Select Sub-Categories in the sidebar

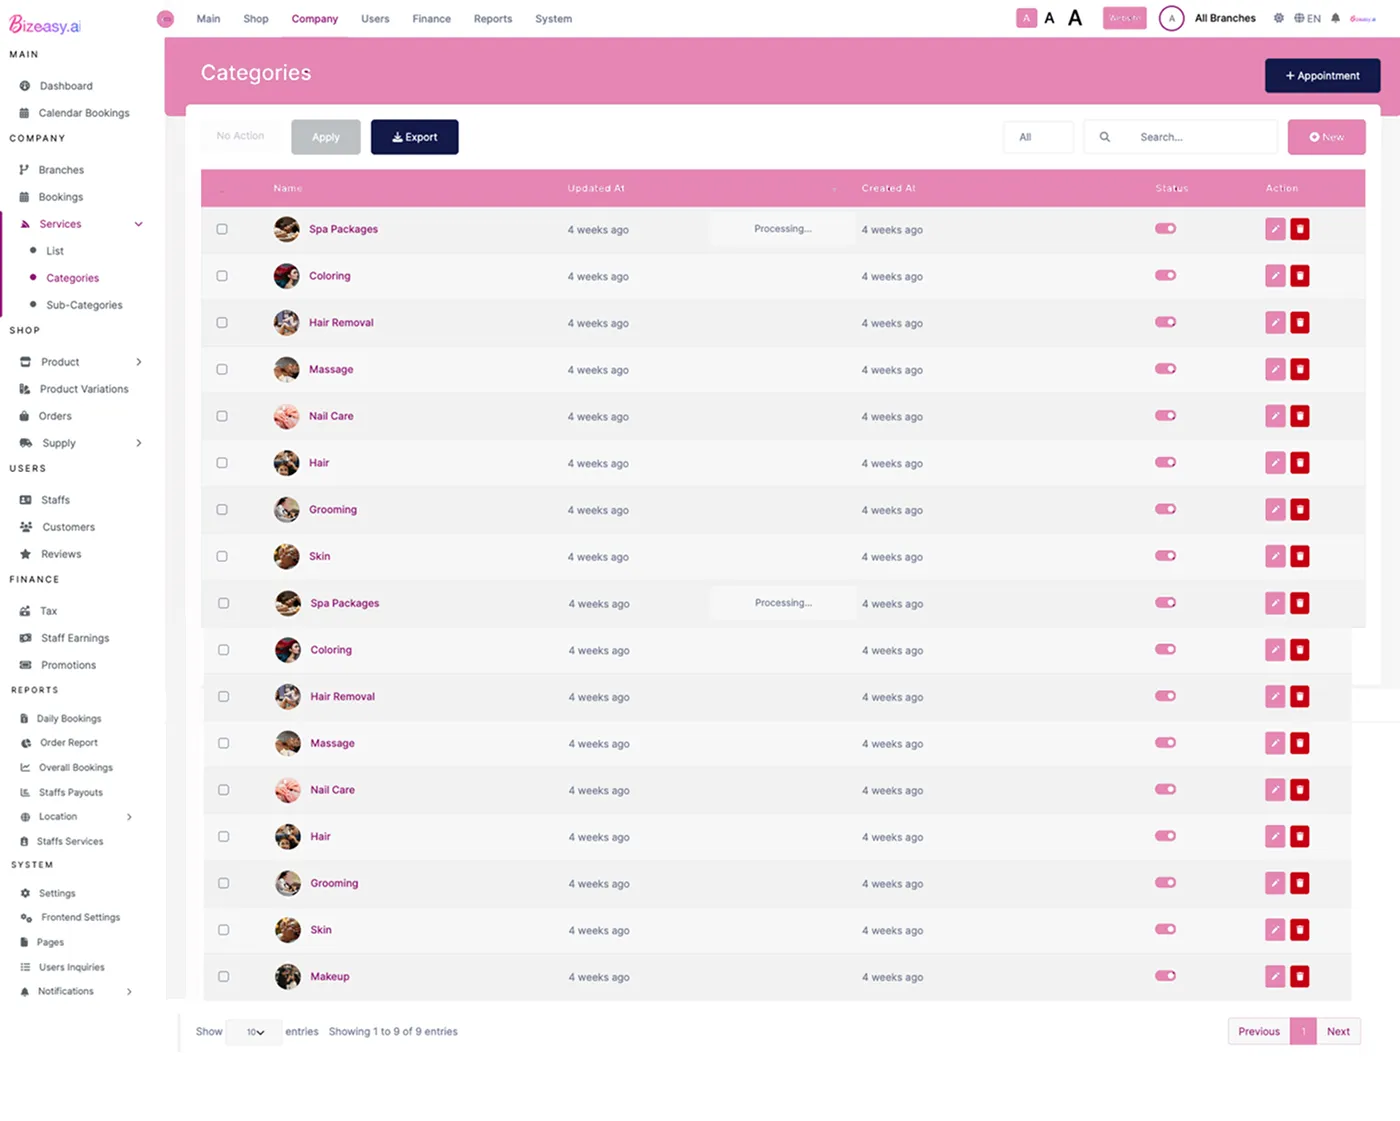coord(85,304)
